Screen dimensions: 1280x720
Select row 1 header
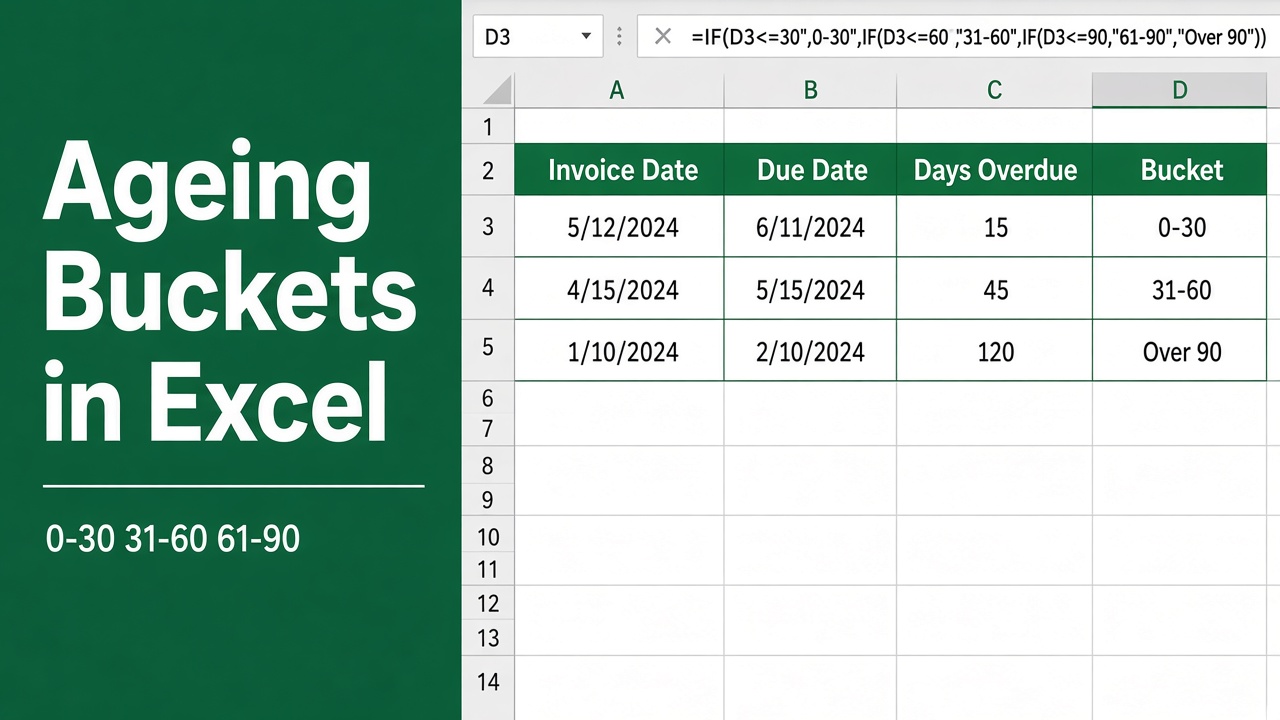(488, 127)
